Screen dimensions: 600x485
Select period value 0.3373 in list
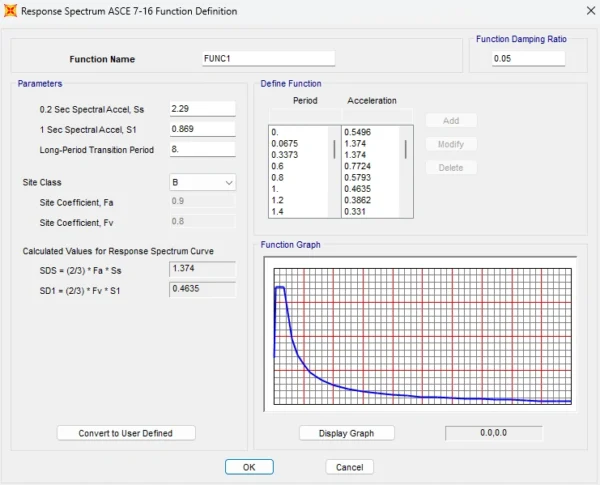[x=285, y=155]
